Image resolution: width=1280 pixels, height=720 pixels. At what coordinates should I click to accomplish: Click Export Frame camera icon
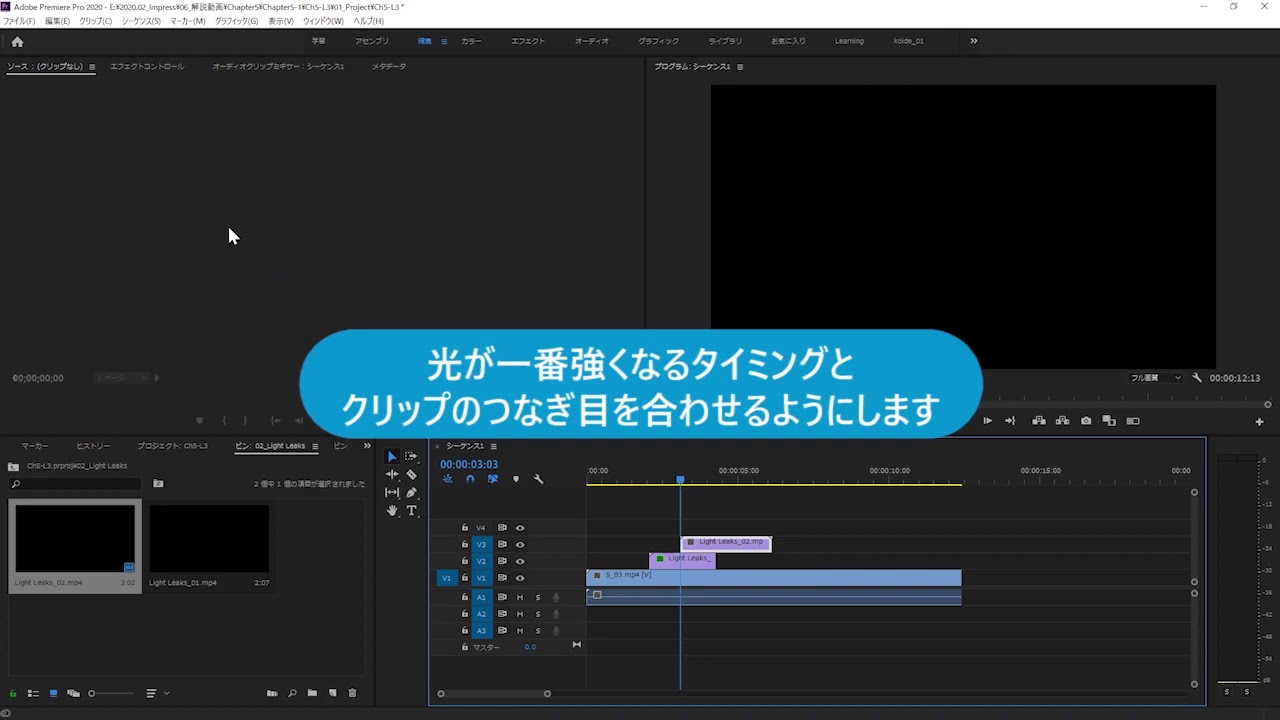tap(1086, 421)
